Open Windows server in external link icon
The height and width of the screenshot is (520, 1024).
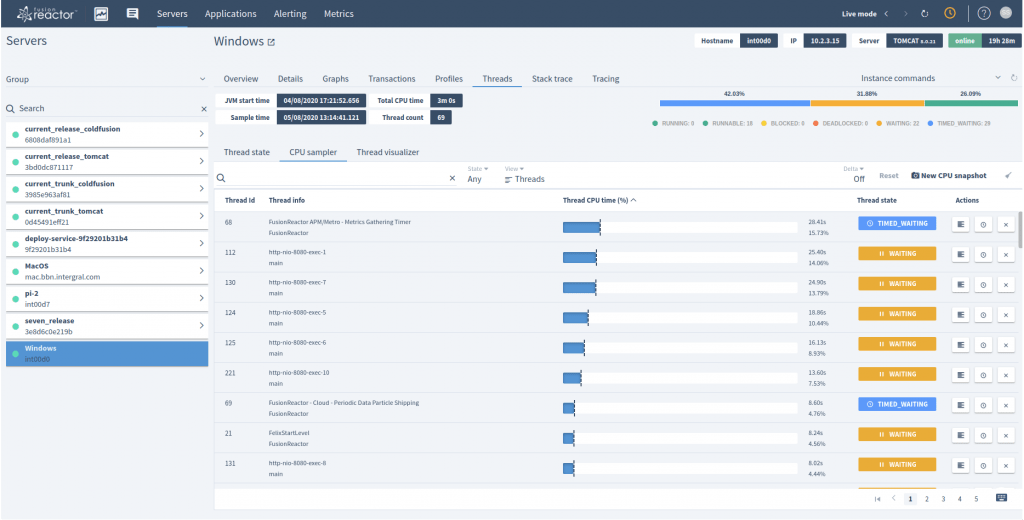[x=272, y=42]
